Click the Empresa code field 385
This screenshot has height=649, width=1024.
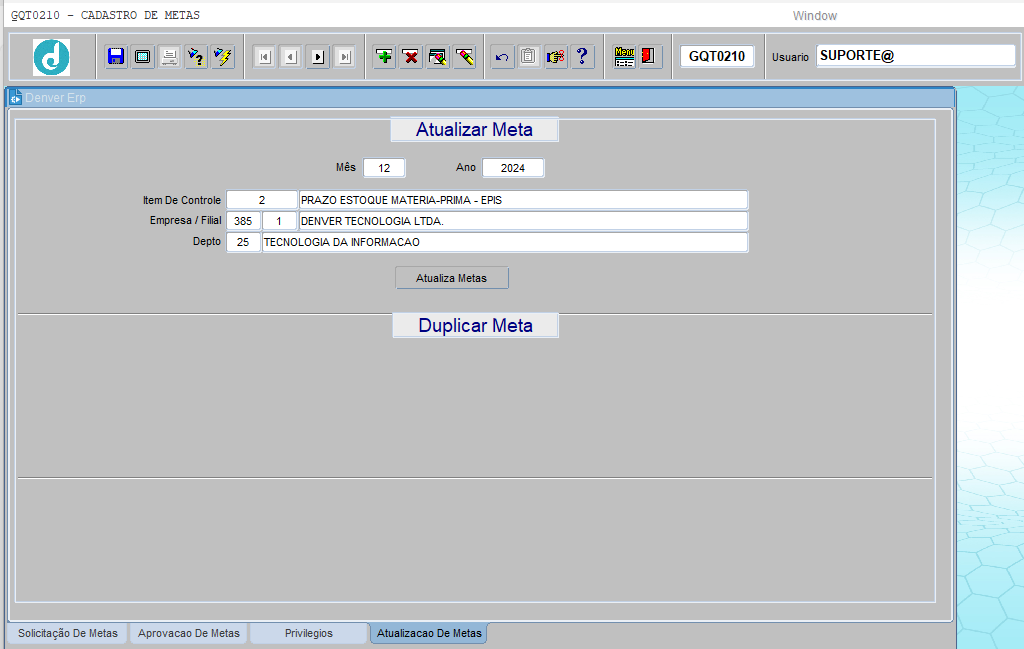click(x=243, y=221)
